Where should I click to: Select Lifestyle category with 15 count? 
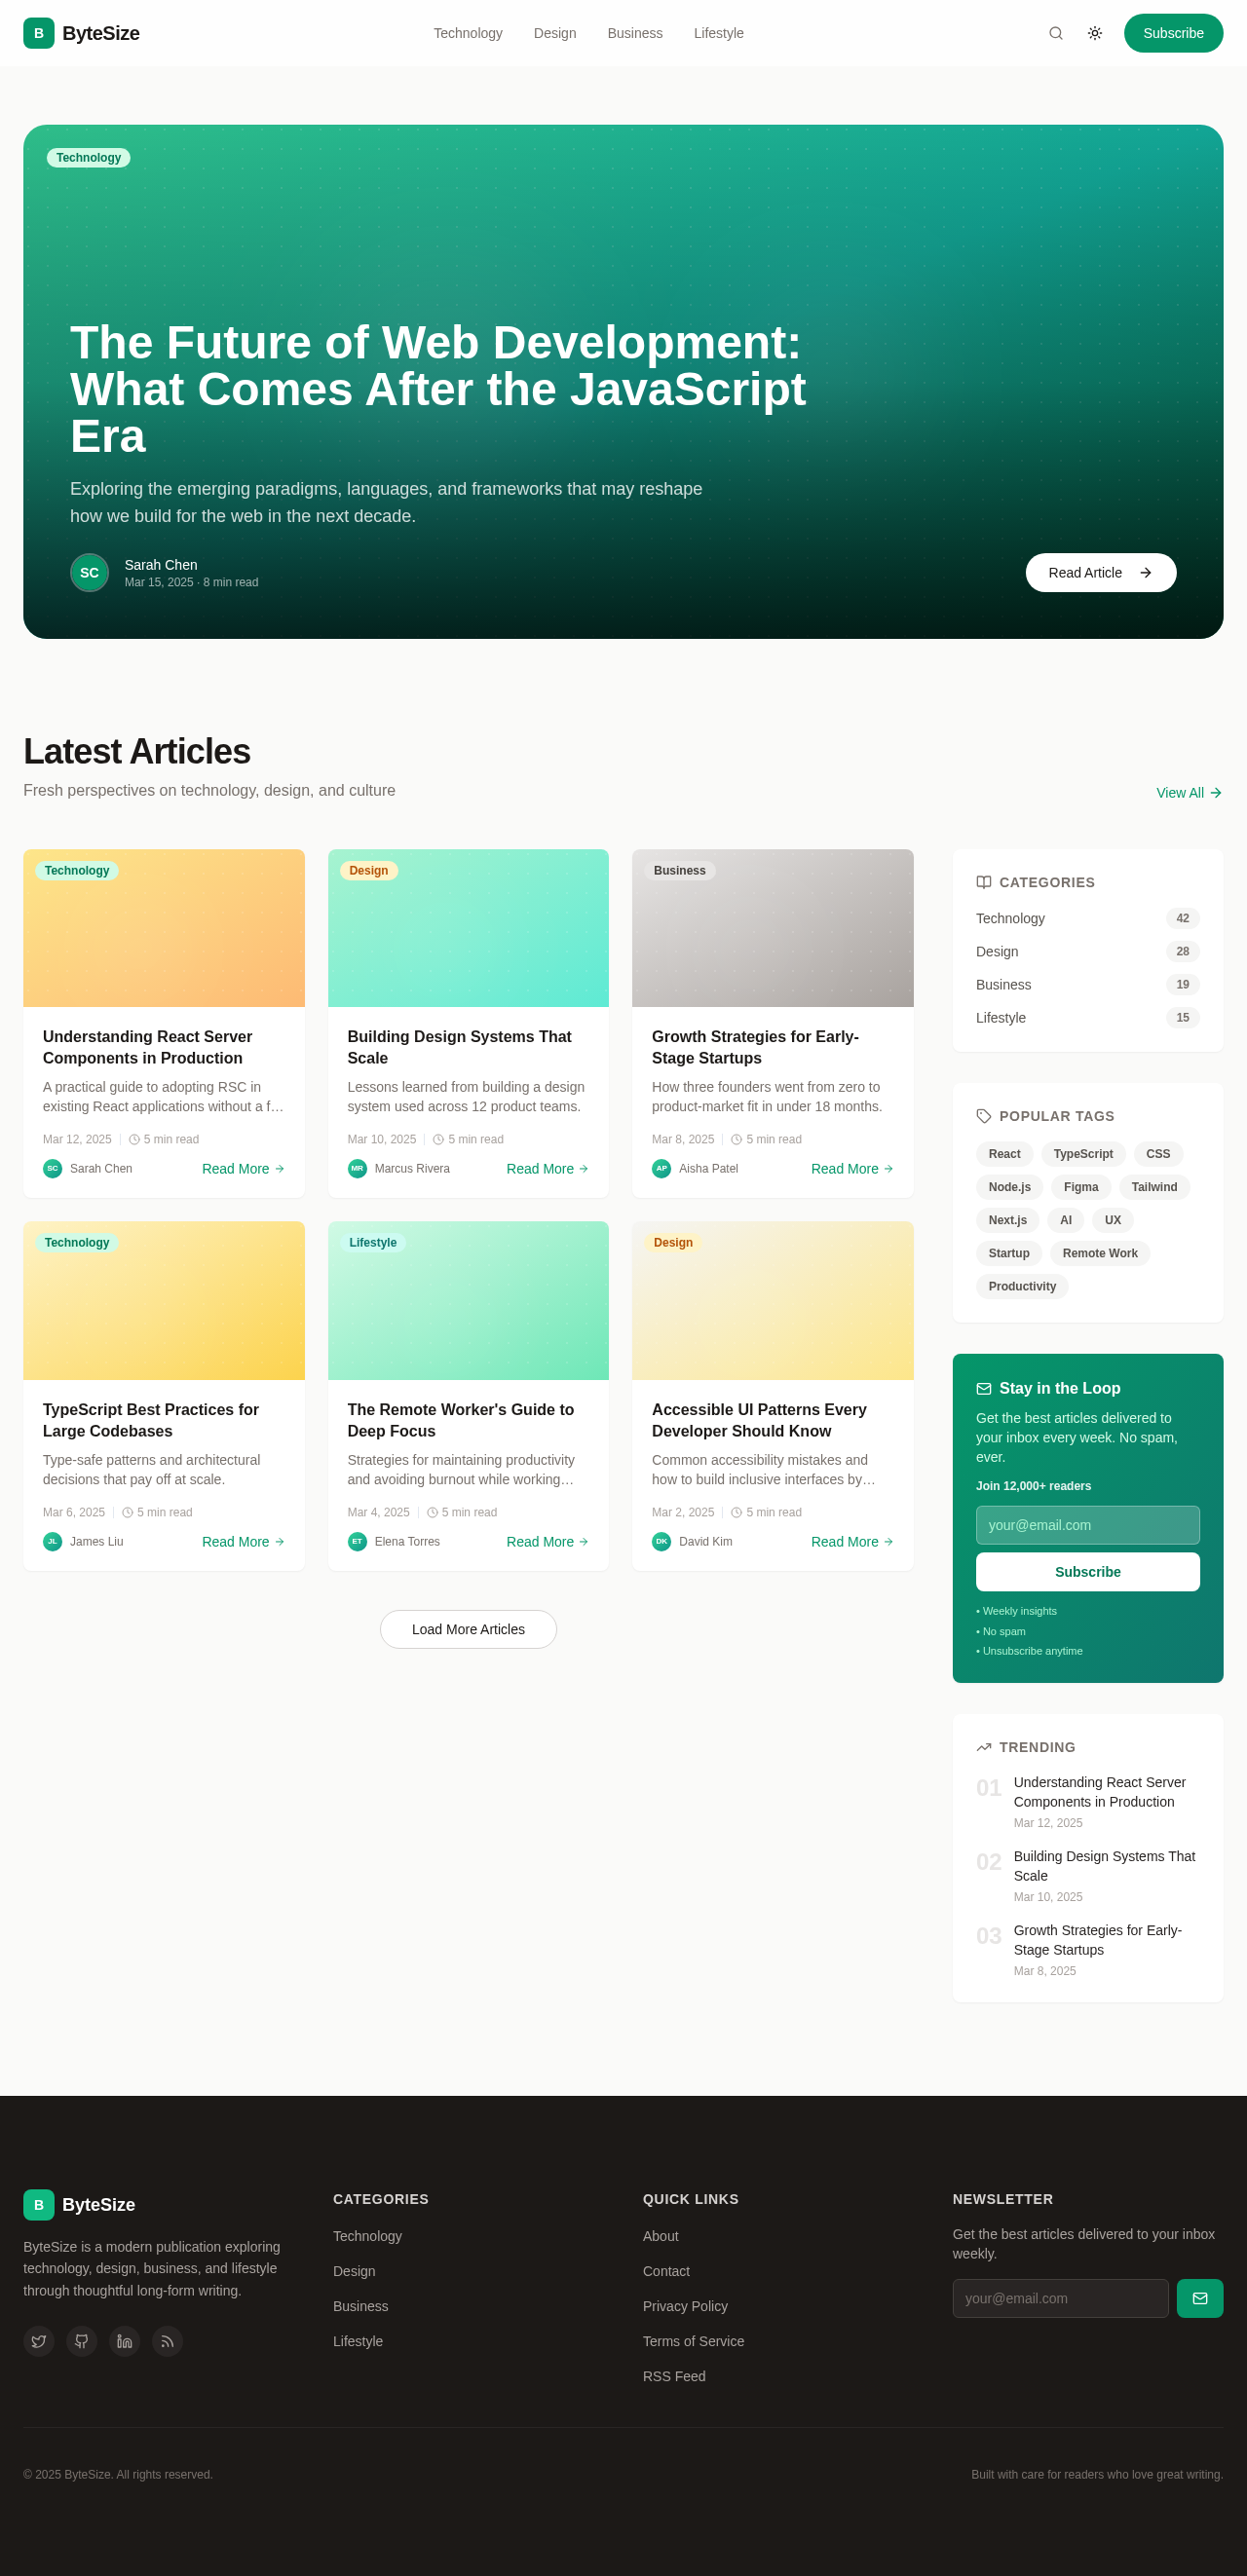tap(1087, 1018)
